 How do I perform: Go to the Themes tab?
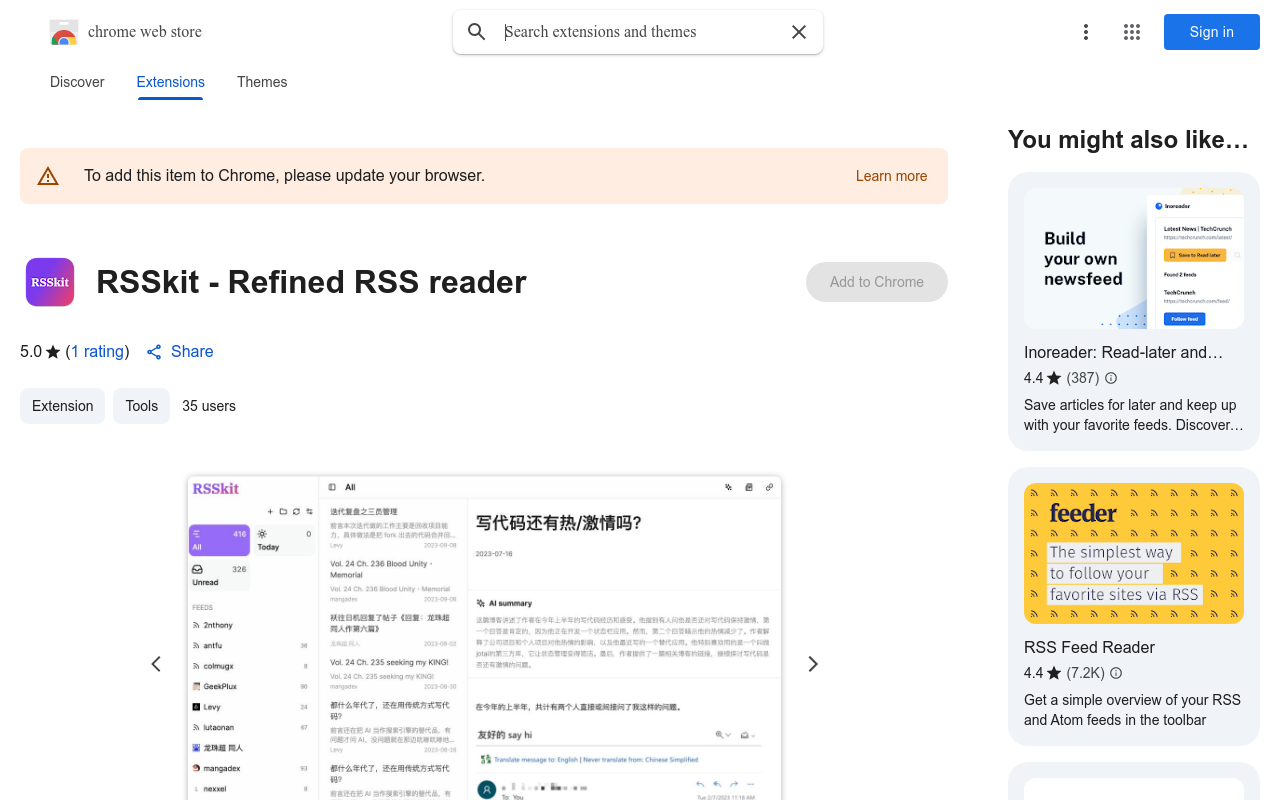(x=262, y=82)
